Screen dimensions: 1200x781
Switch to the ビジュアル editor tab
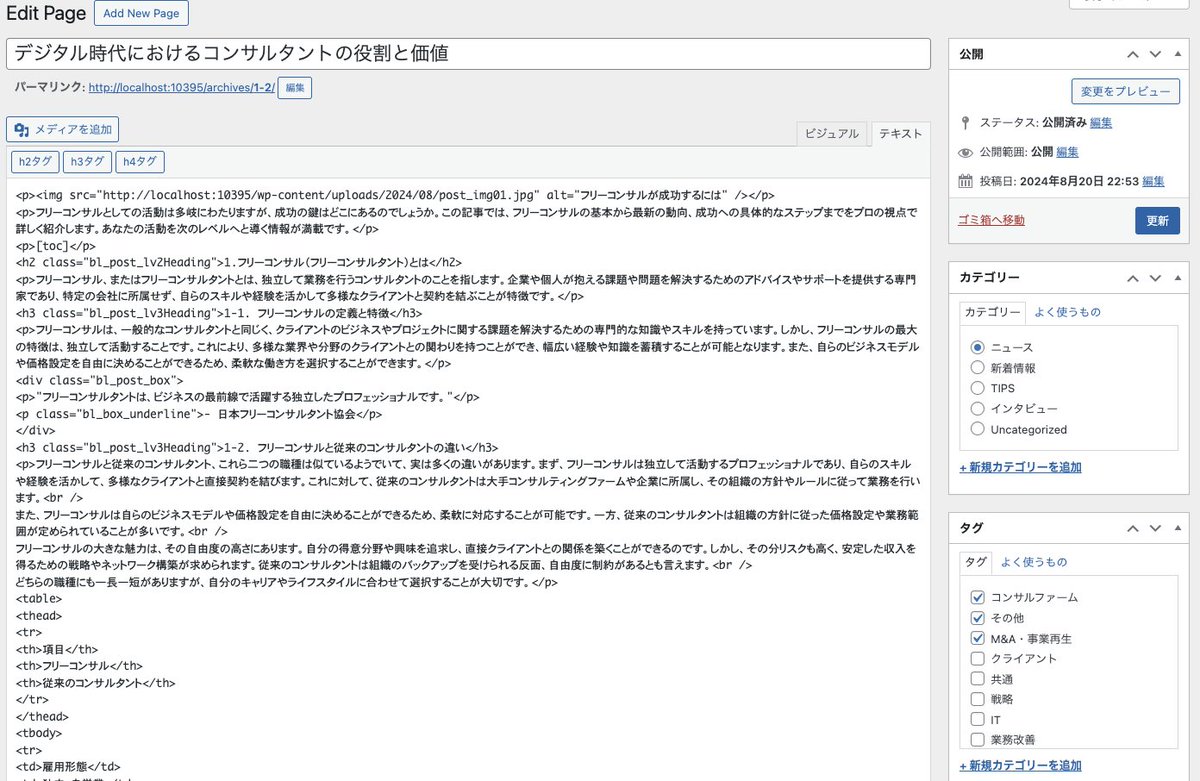pyautogui.click(x=832, y=134)
